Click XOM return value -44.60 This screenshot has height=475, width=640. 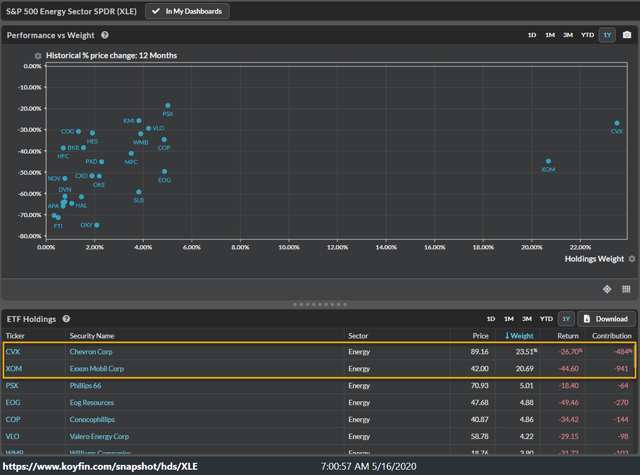569,369
